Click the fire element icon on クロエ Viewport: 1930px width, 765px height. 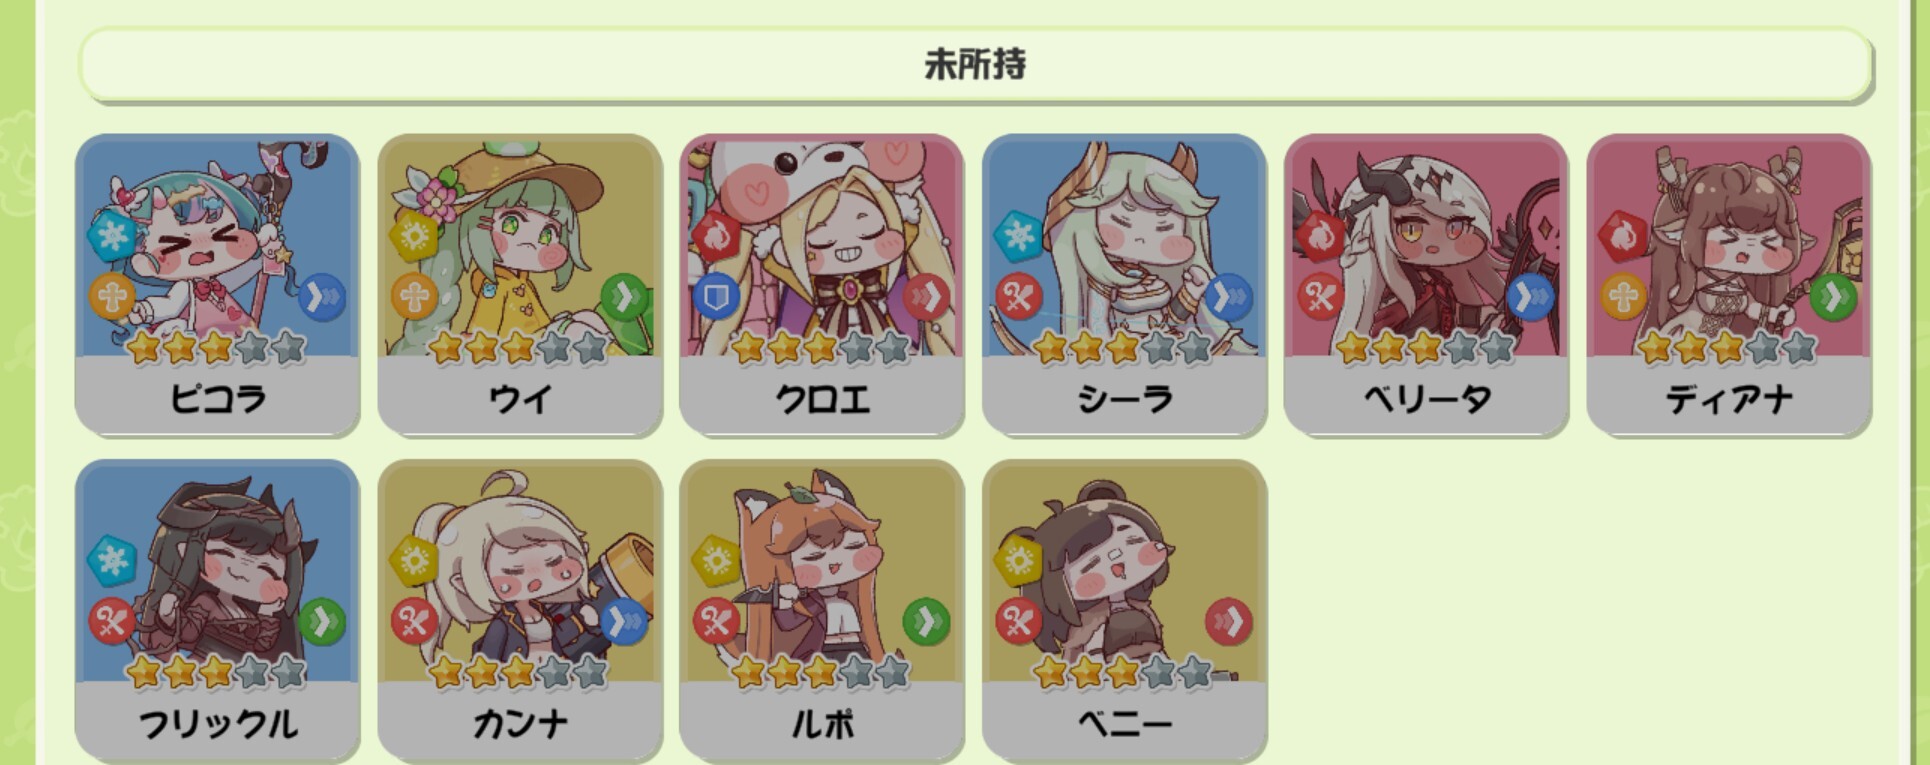point(716,236)
